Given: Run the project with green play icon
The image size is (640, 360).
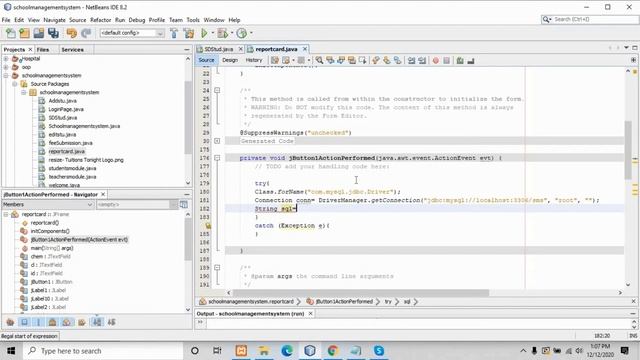Looking at the screenshot, I should 204,33.
